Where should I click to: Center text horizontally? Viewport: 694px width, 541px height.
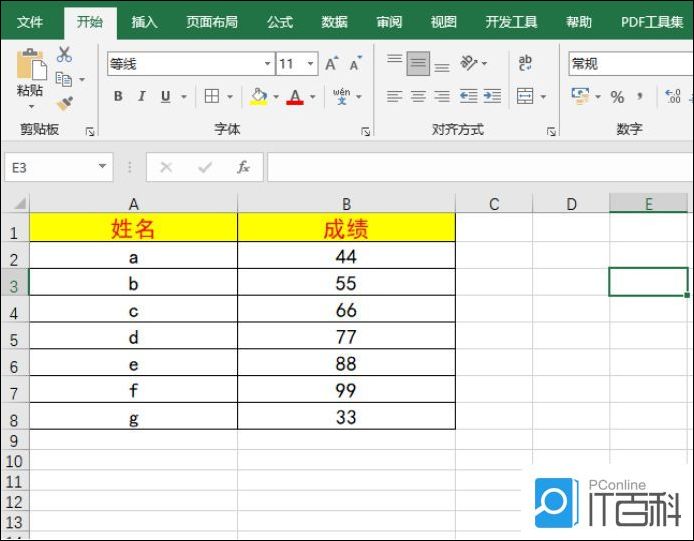pyautogui.click(x=418, y=96)
